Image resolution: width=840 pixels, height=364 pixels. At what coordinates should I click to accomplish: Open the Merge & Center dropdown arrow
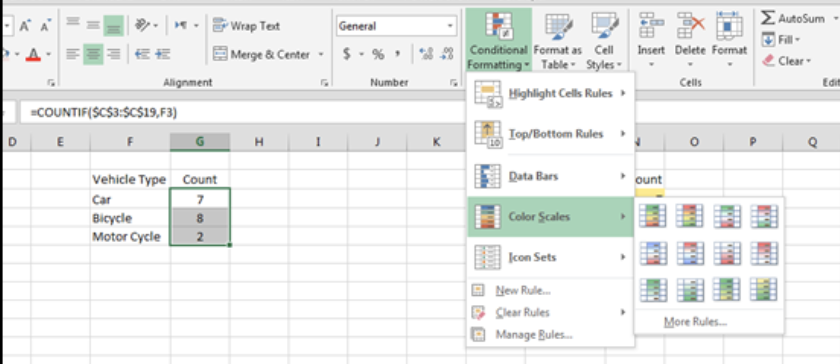click(321, 54)
